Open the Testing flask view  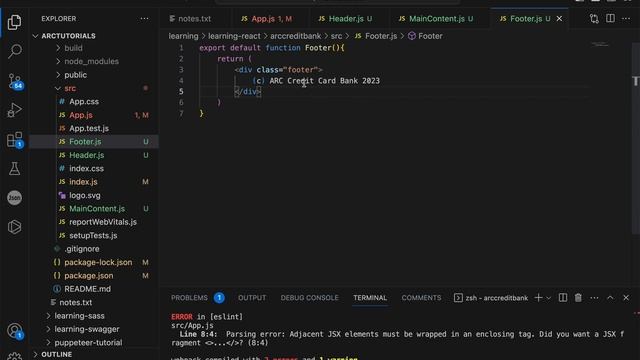(14, 169)
